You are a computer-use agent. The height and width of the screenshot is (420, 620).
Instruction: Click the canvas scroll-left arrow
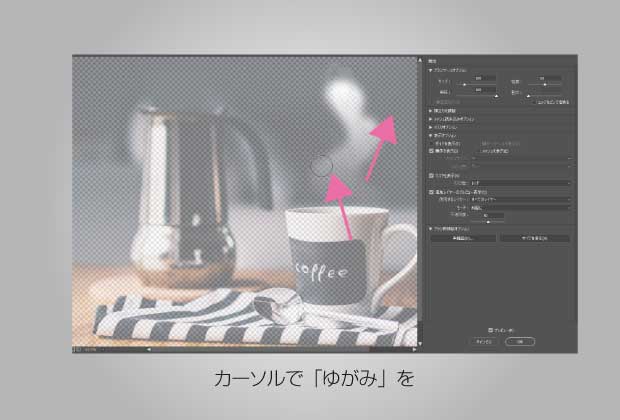[148, 350]
